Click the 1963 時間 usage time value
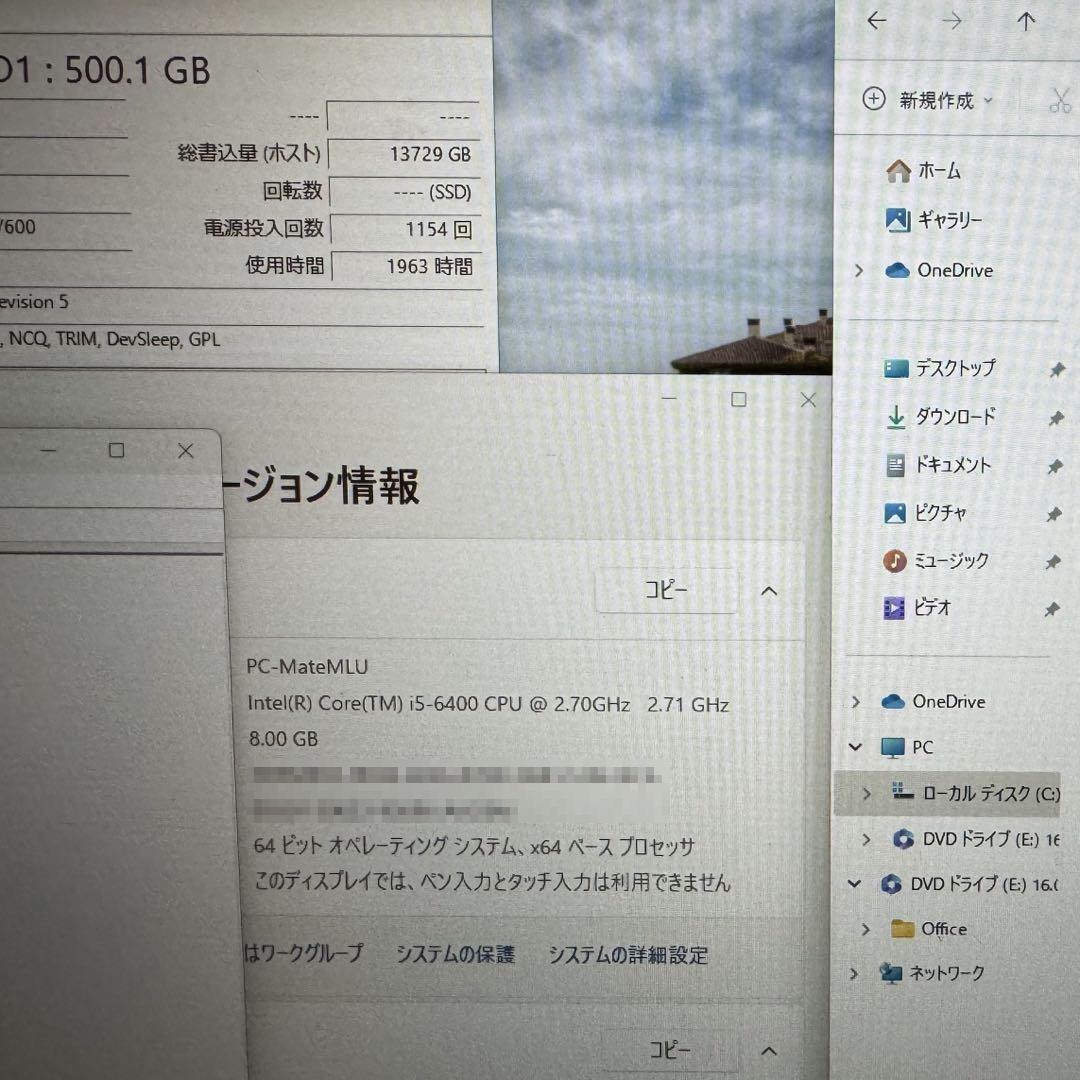 pyautogui.click(x=430, y=267)
